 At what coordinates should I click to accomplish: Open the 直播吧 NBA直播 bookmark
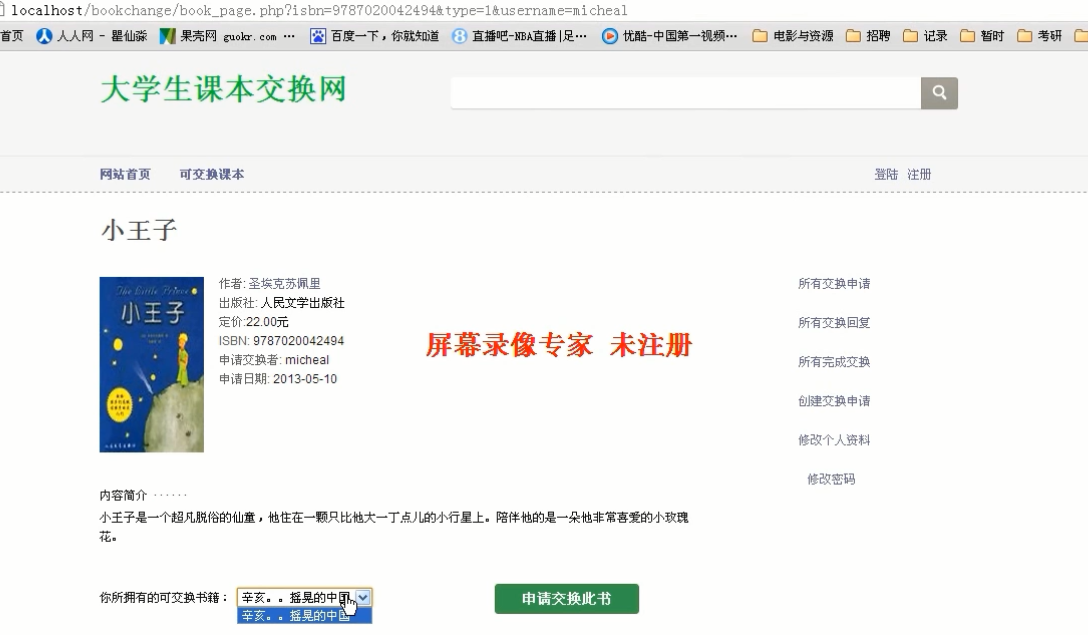[519, 36]
